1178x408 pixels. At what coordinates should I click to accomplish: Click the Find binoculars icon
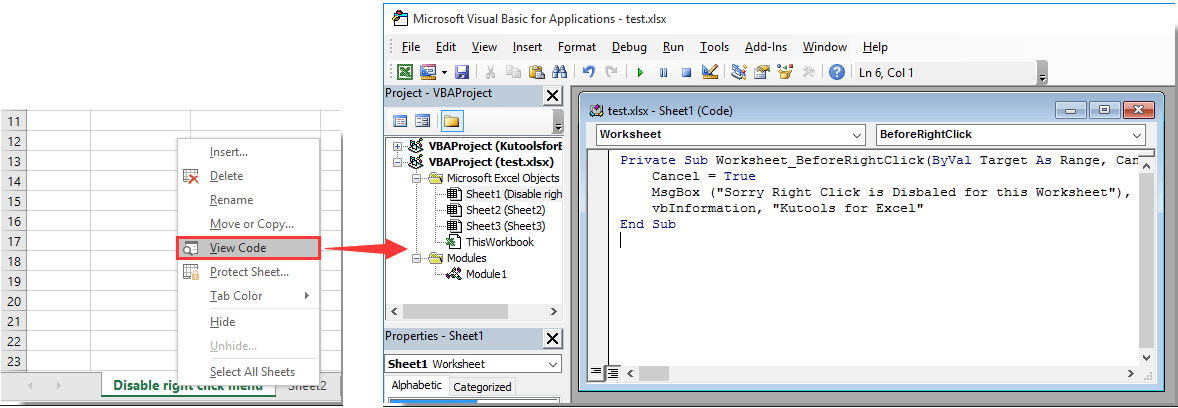(x=560, y=72)
